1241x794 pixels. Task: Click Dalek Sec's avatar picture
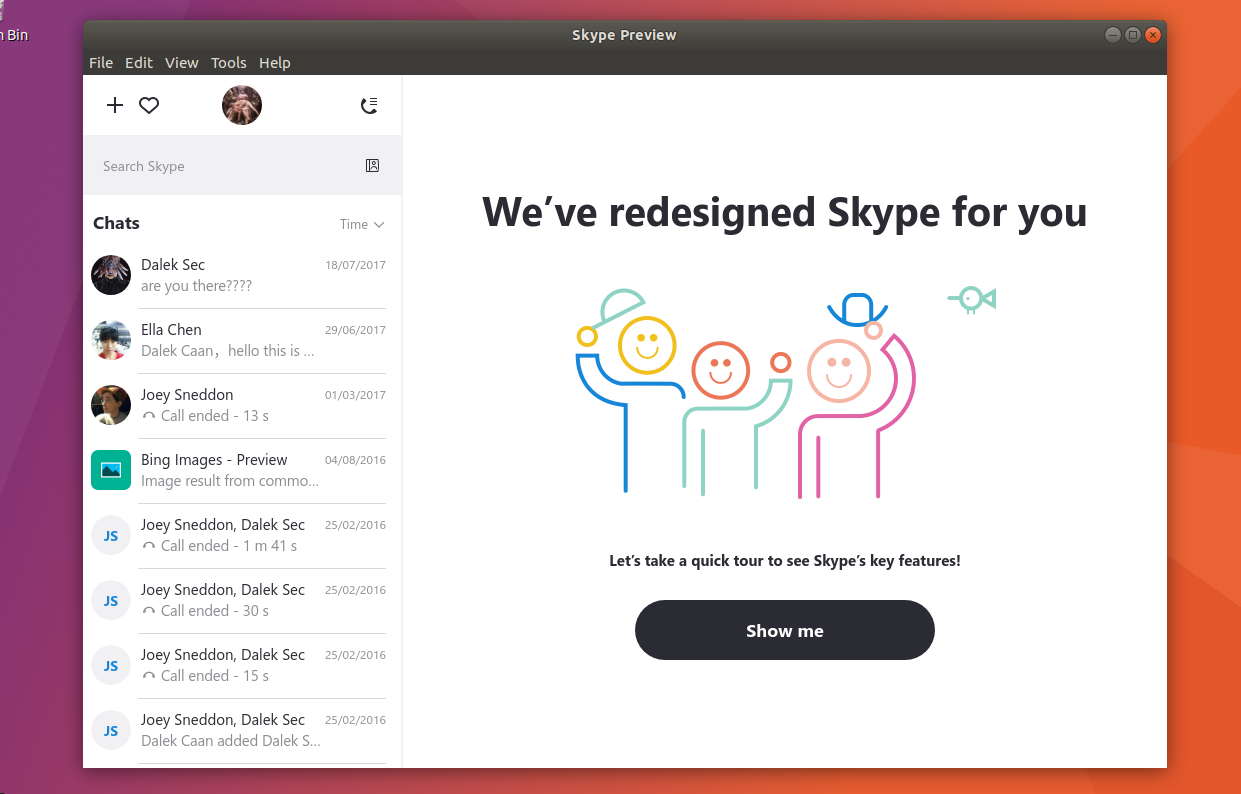111,275
